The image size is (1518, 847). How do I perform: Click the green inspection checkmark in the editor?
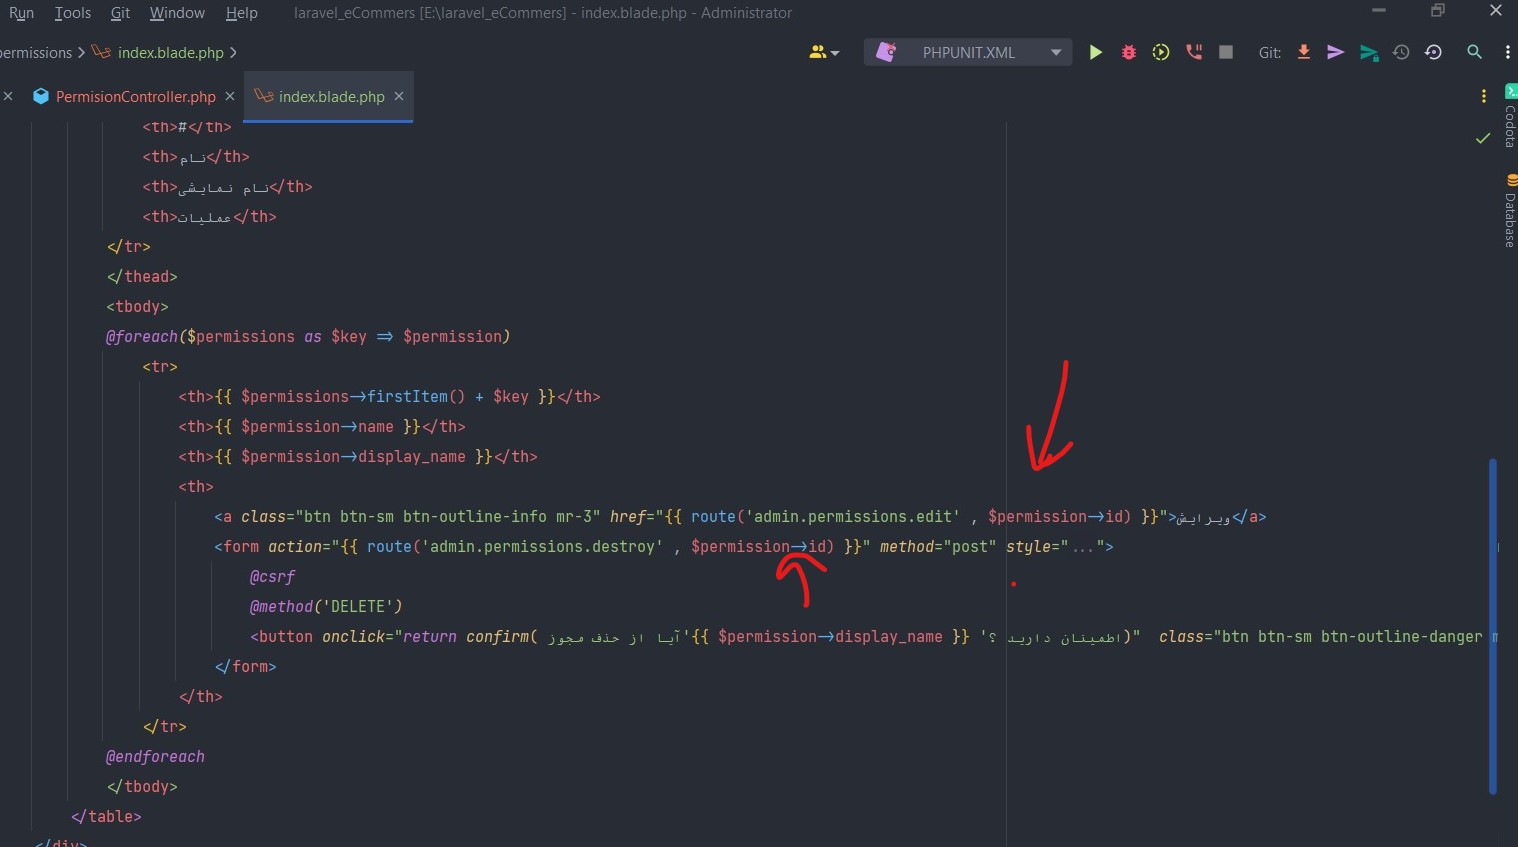point(1483,138)
